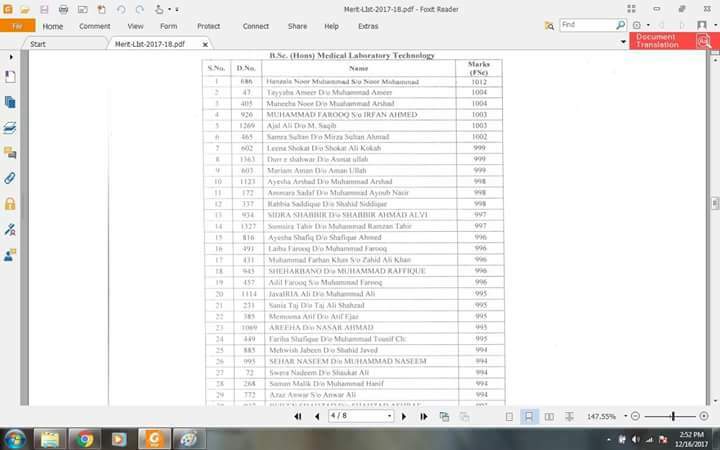Open the Pages thumbnail panel
Screen dimensions: 720x450
[x=10, y=102]
